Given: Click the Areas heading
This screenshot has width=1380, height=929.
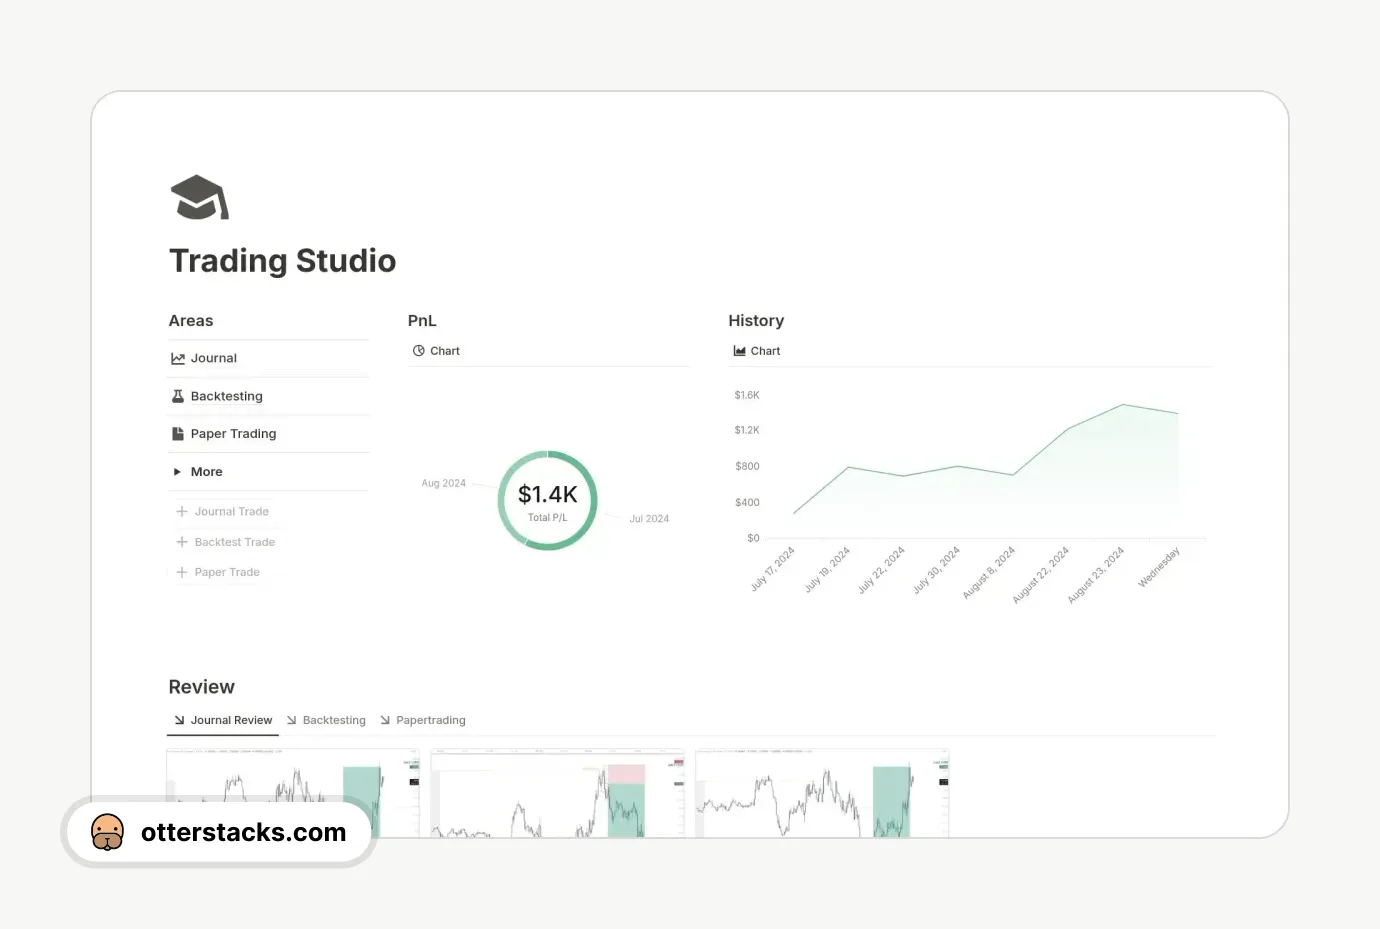Looking at the screenshot, I should [x=191, y=321].
